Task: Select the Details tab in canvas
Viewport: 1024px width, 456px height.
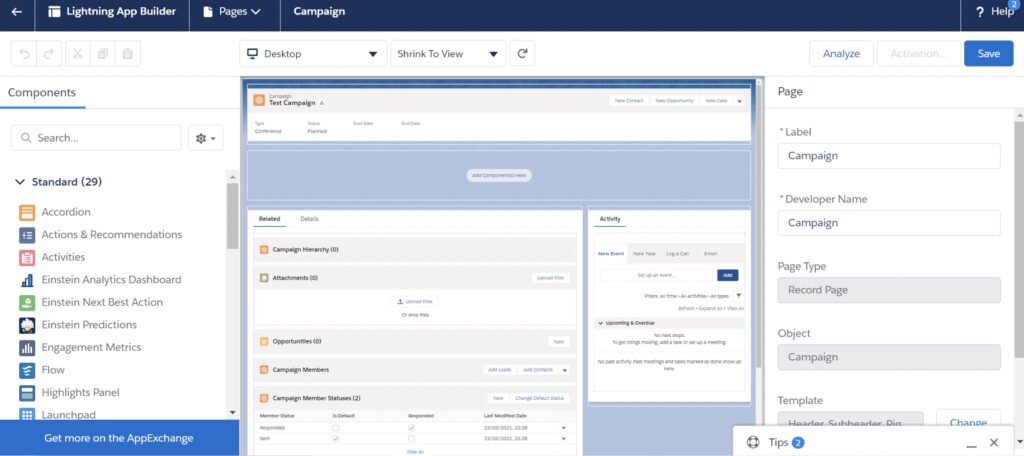Action: pyautogui.click(x=309, y=219)
